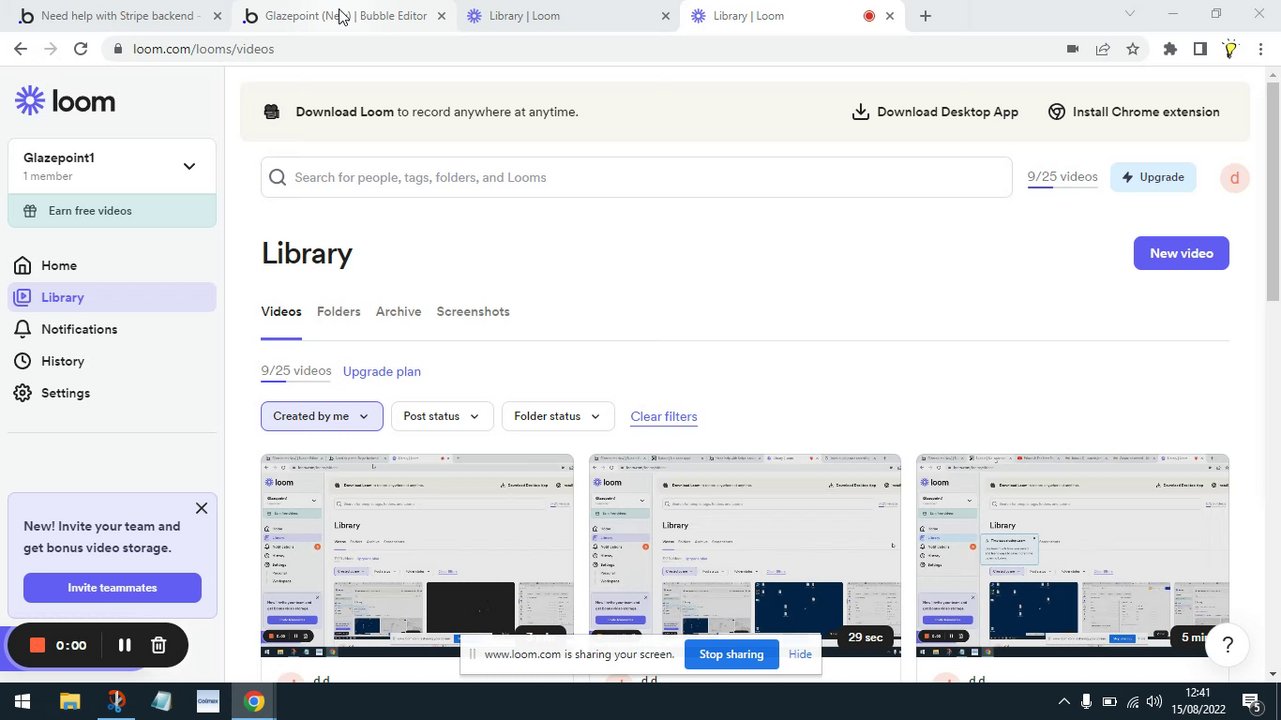Click the Upgrade plan link
Screen dimensions: 1281x720
(382, 371)
